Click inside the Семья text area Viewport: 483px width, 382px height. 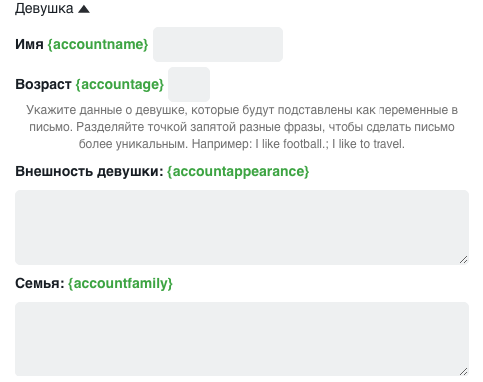click(x=242, y=339)
